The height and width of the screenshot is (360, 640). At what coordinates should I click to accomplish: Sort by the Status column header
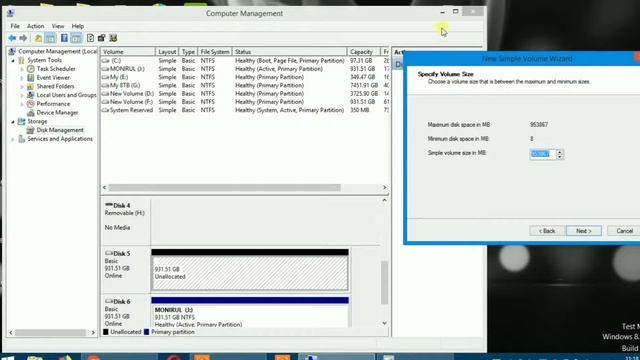pyautogui.click(x=289, y=52)
